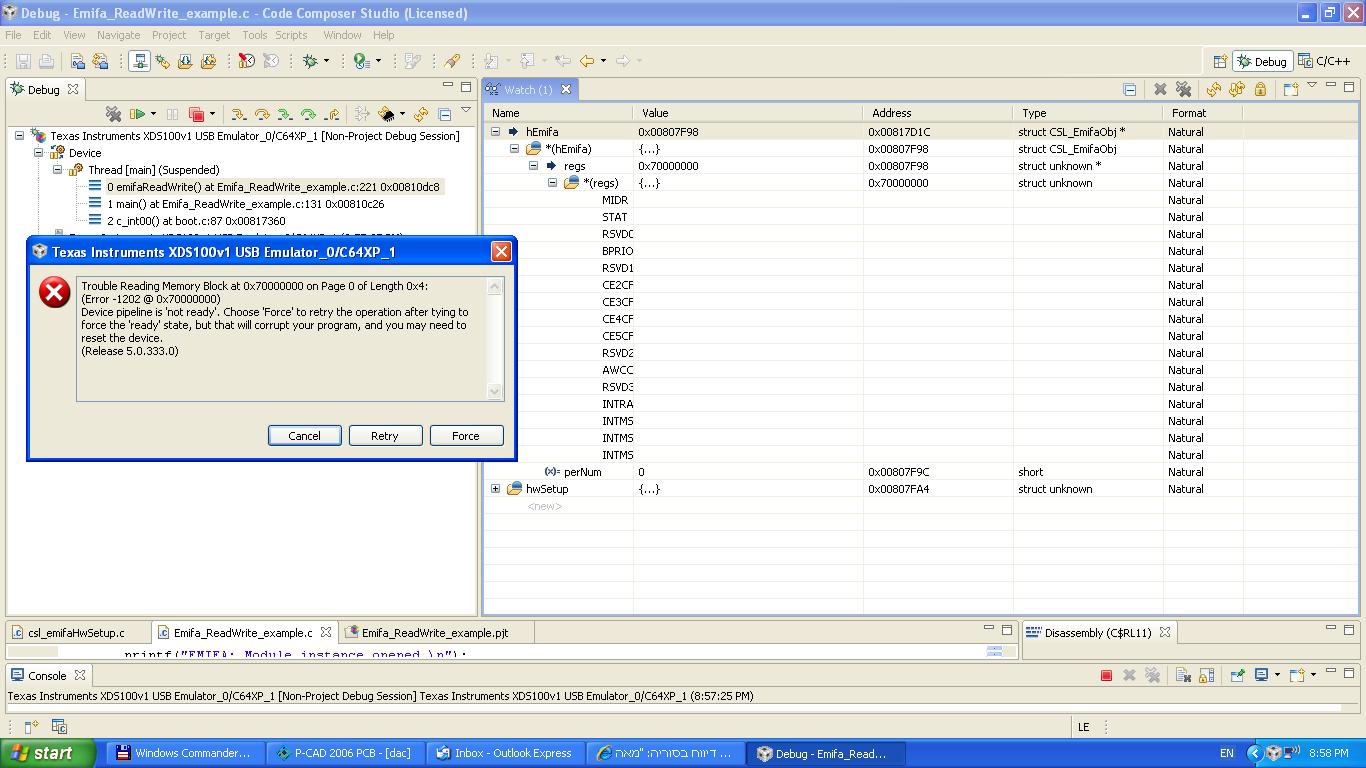Collapse the Thread [main] node in Debug tree

point(57,170)
